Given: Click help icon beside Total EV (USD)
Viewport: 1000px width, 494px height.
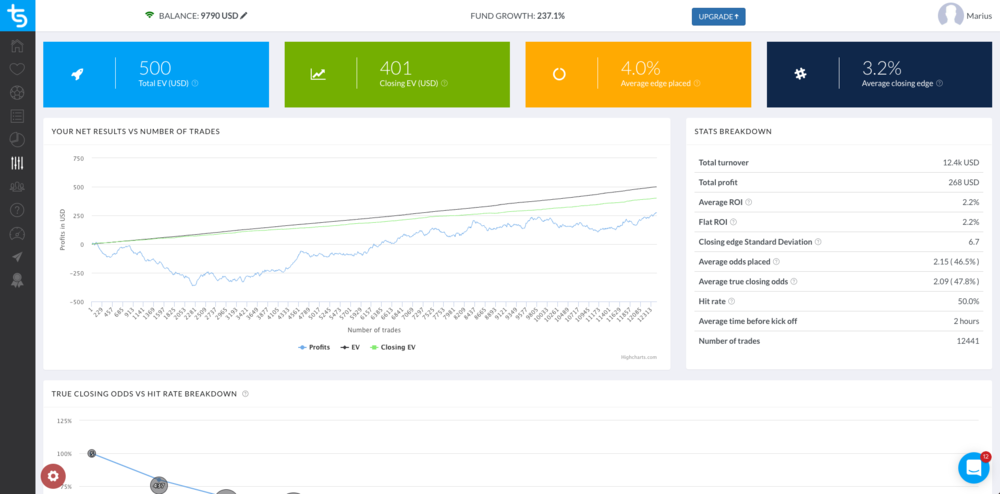Looking at the screenshot, I should click(195, 83).
